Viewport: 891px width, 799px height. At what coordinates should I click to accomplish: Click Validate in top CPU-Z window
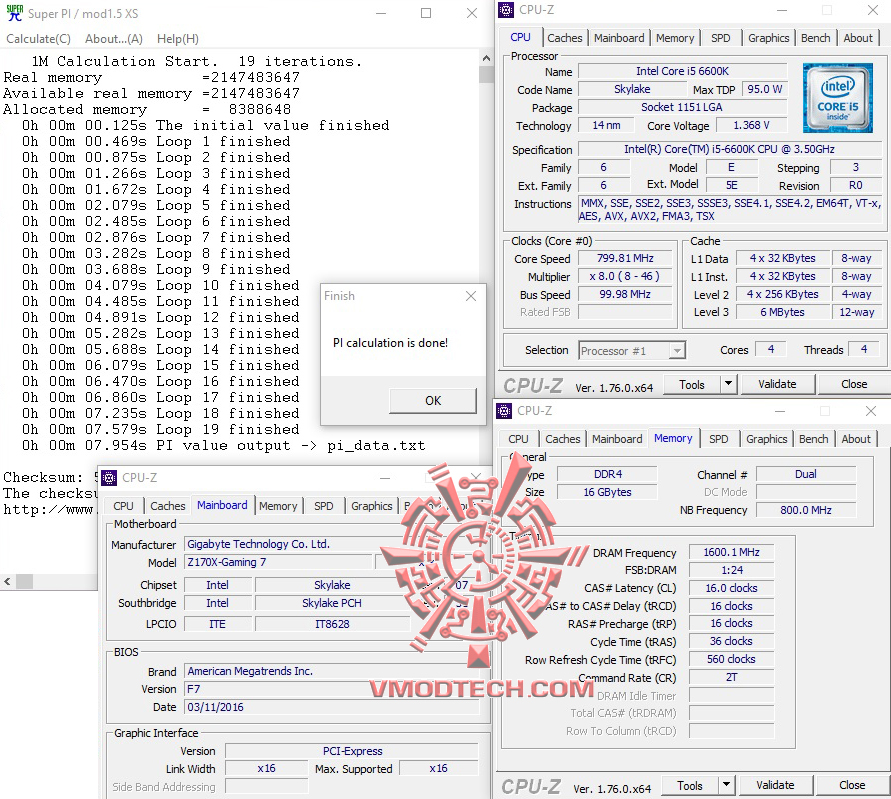pyautogui.click(x=777, y=385)
